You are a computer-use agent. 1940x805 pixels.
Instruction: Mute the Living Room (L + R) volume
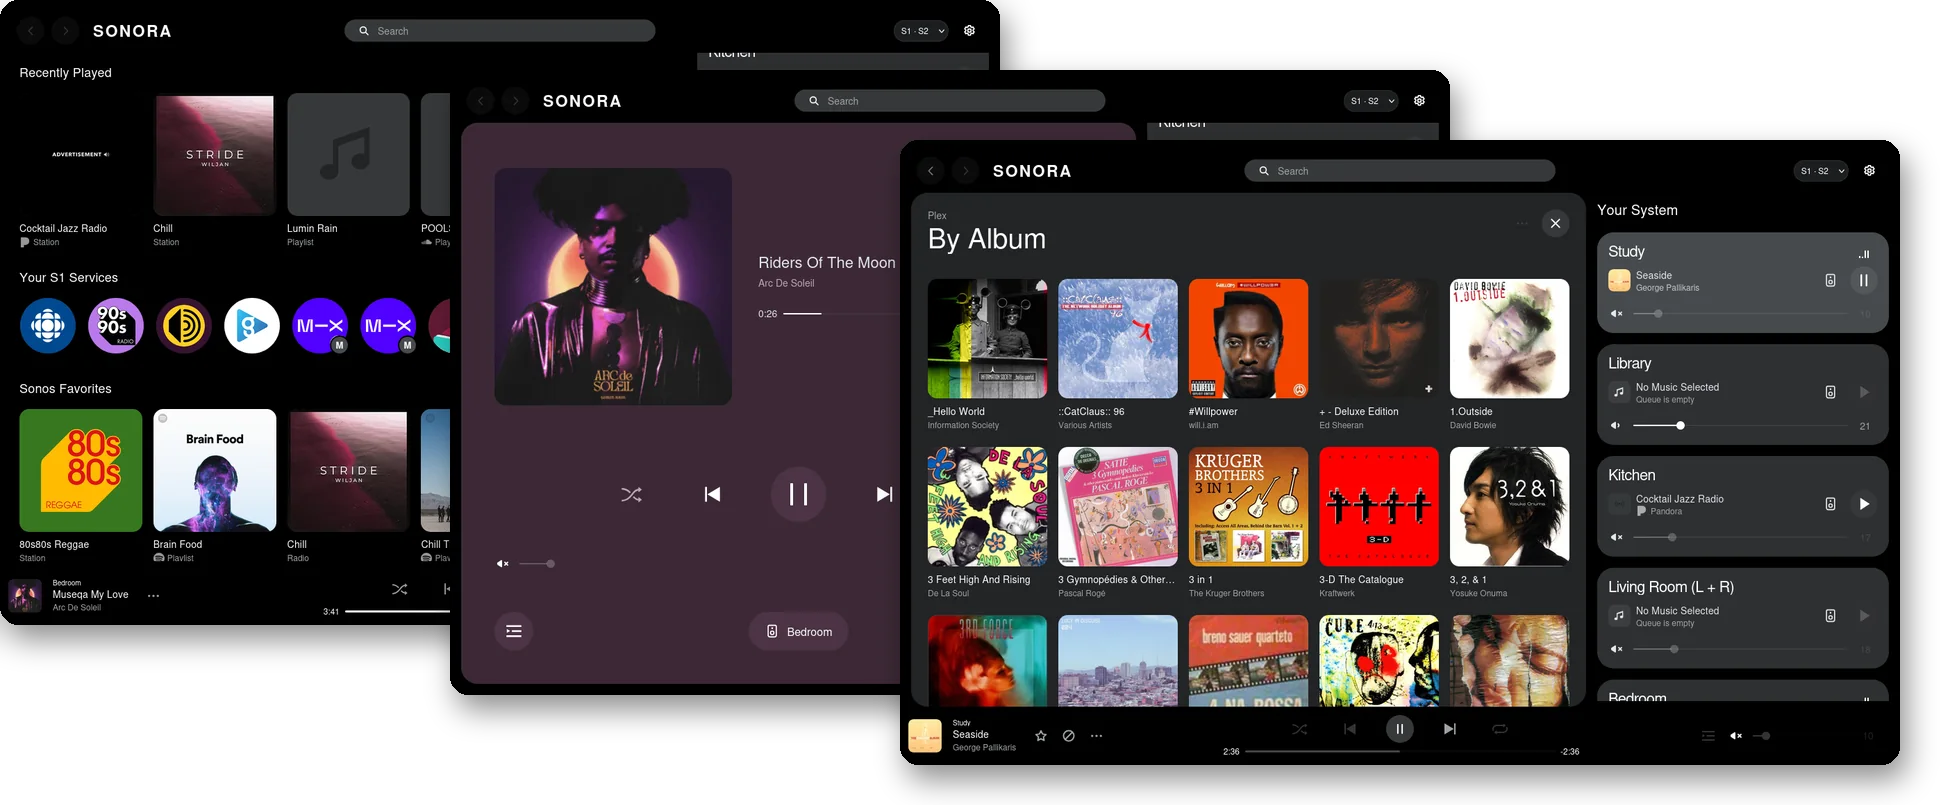coord(1616,650)
